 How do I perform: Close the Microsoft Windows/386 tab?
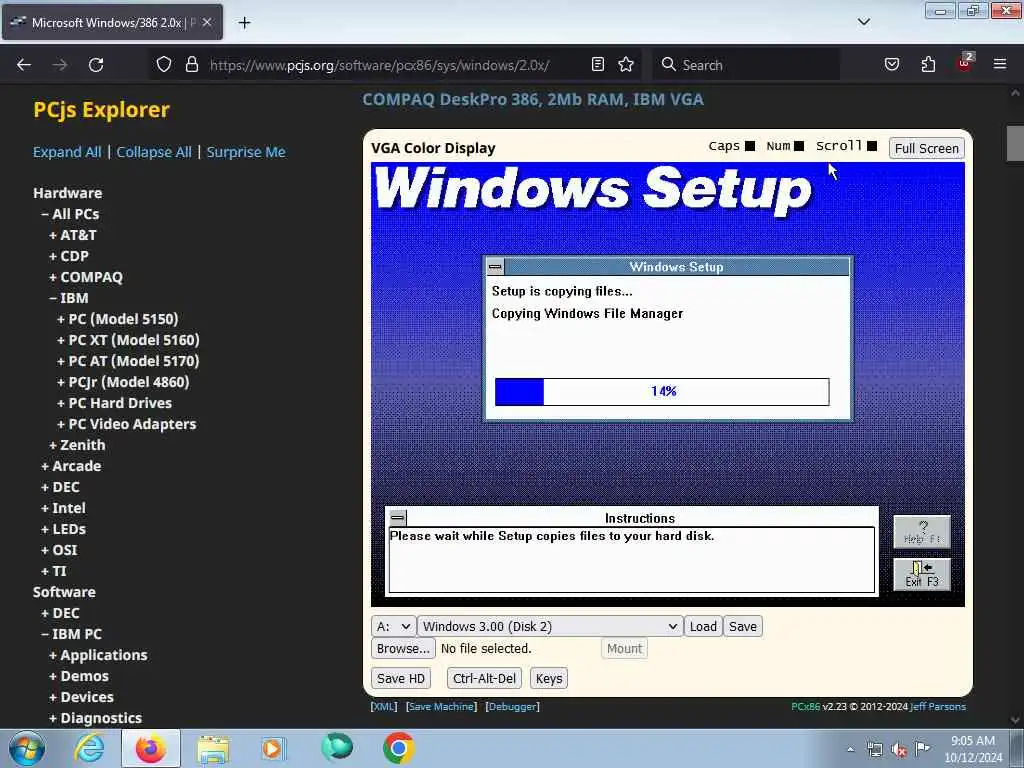[x=207, y=22]
